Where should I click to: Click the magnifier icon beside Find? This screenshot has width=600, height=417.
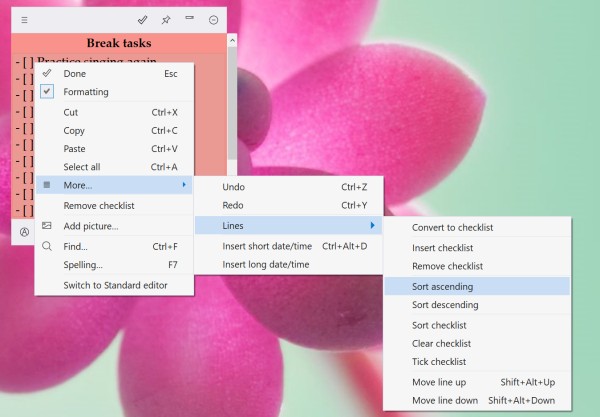coord(47,246)
